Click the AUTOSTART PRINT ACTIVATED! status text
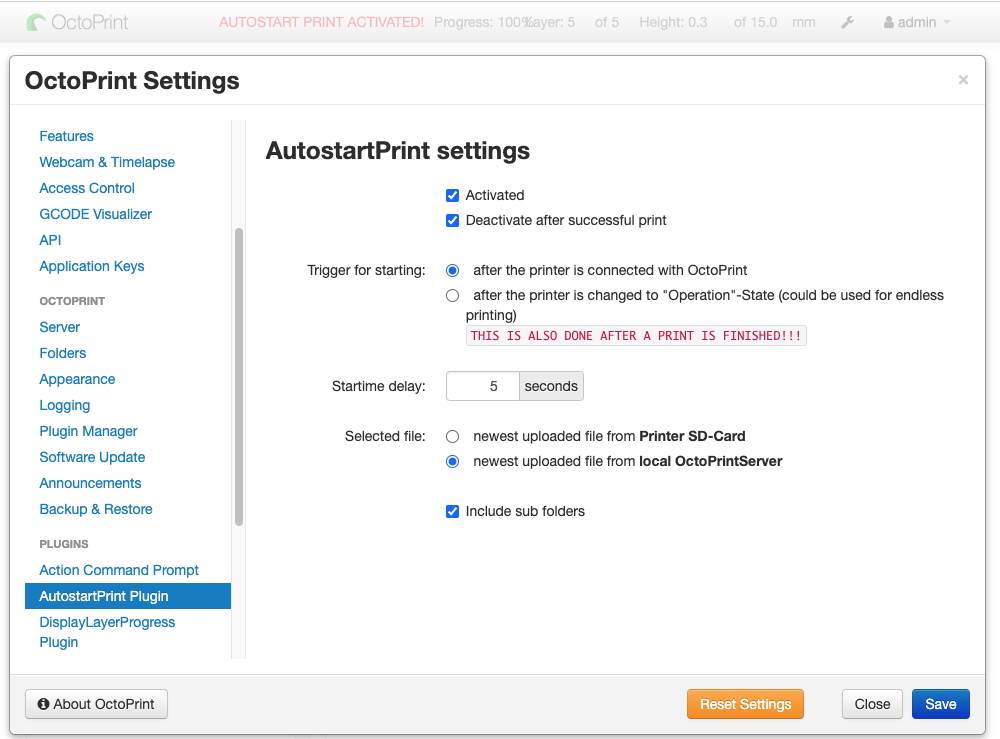This screenshot has width=1000, height=739. pyautogui.click(x=321, y=22)
